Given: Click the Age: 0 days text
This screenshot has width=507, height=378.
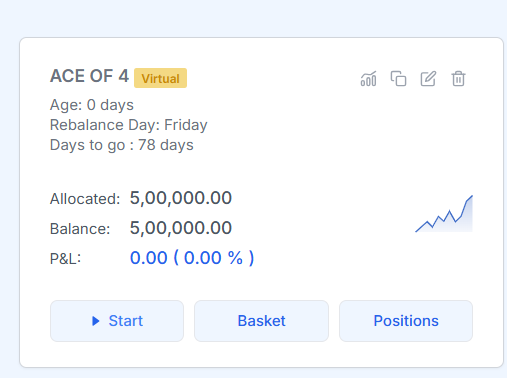Looking at the screenshot, I should tap(92, 105).
